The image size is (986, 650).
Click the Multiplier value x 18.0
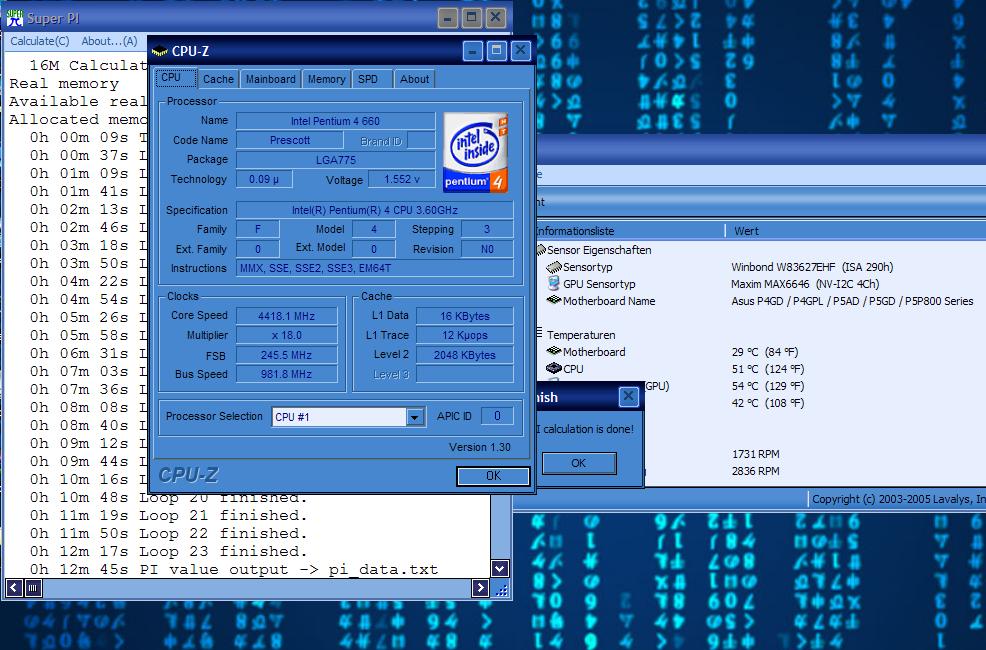pyautogui.click(x=287, y=335)
